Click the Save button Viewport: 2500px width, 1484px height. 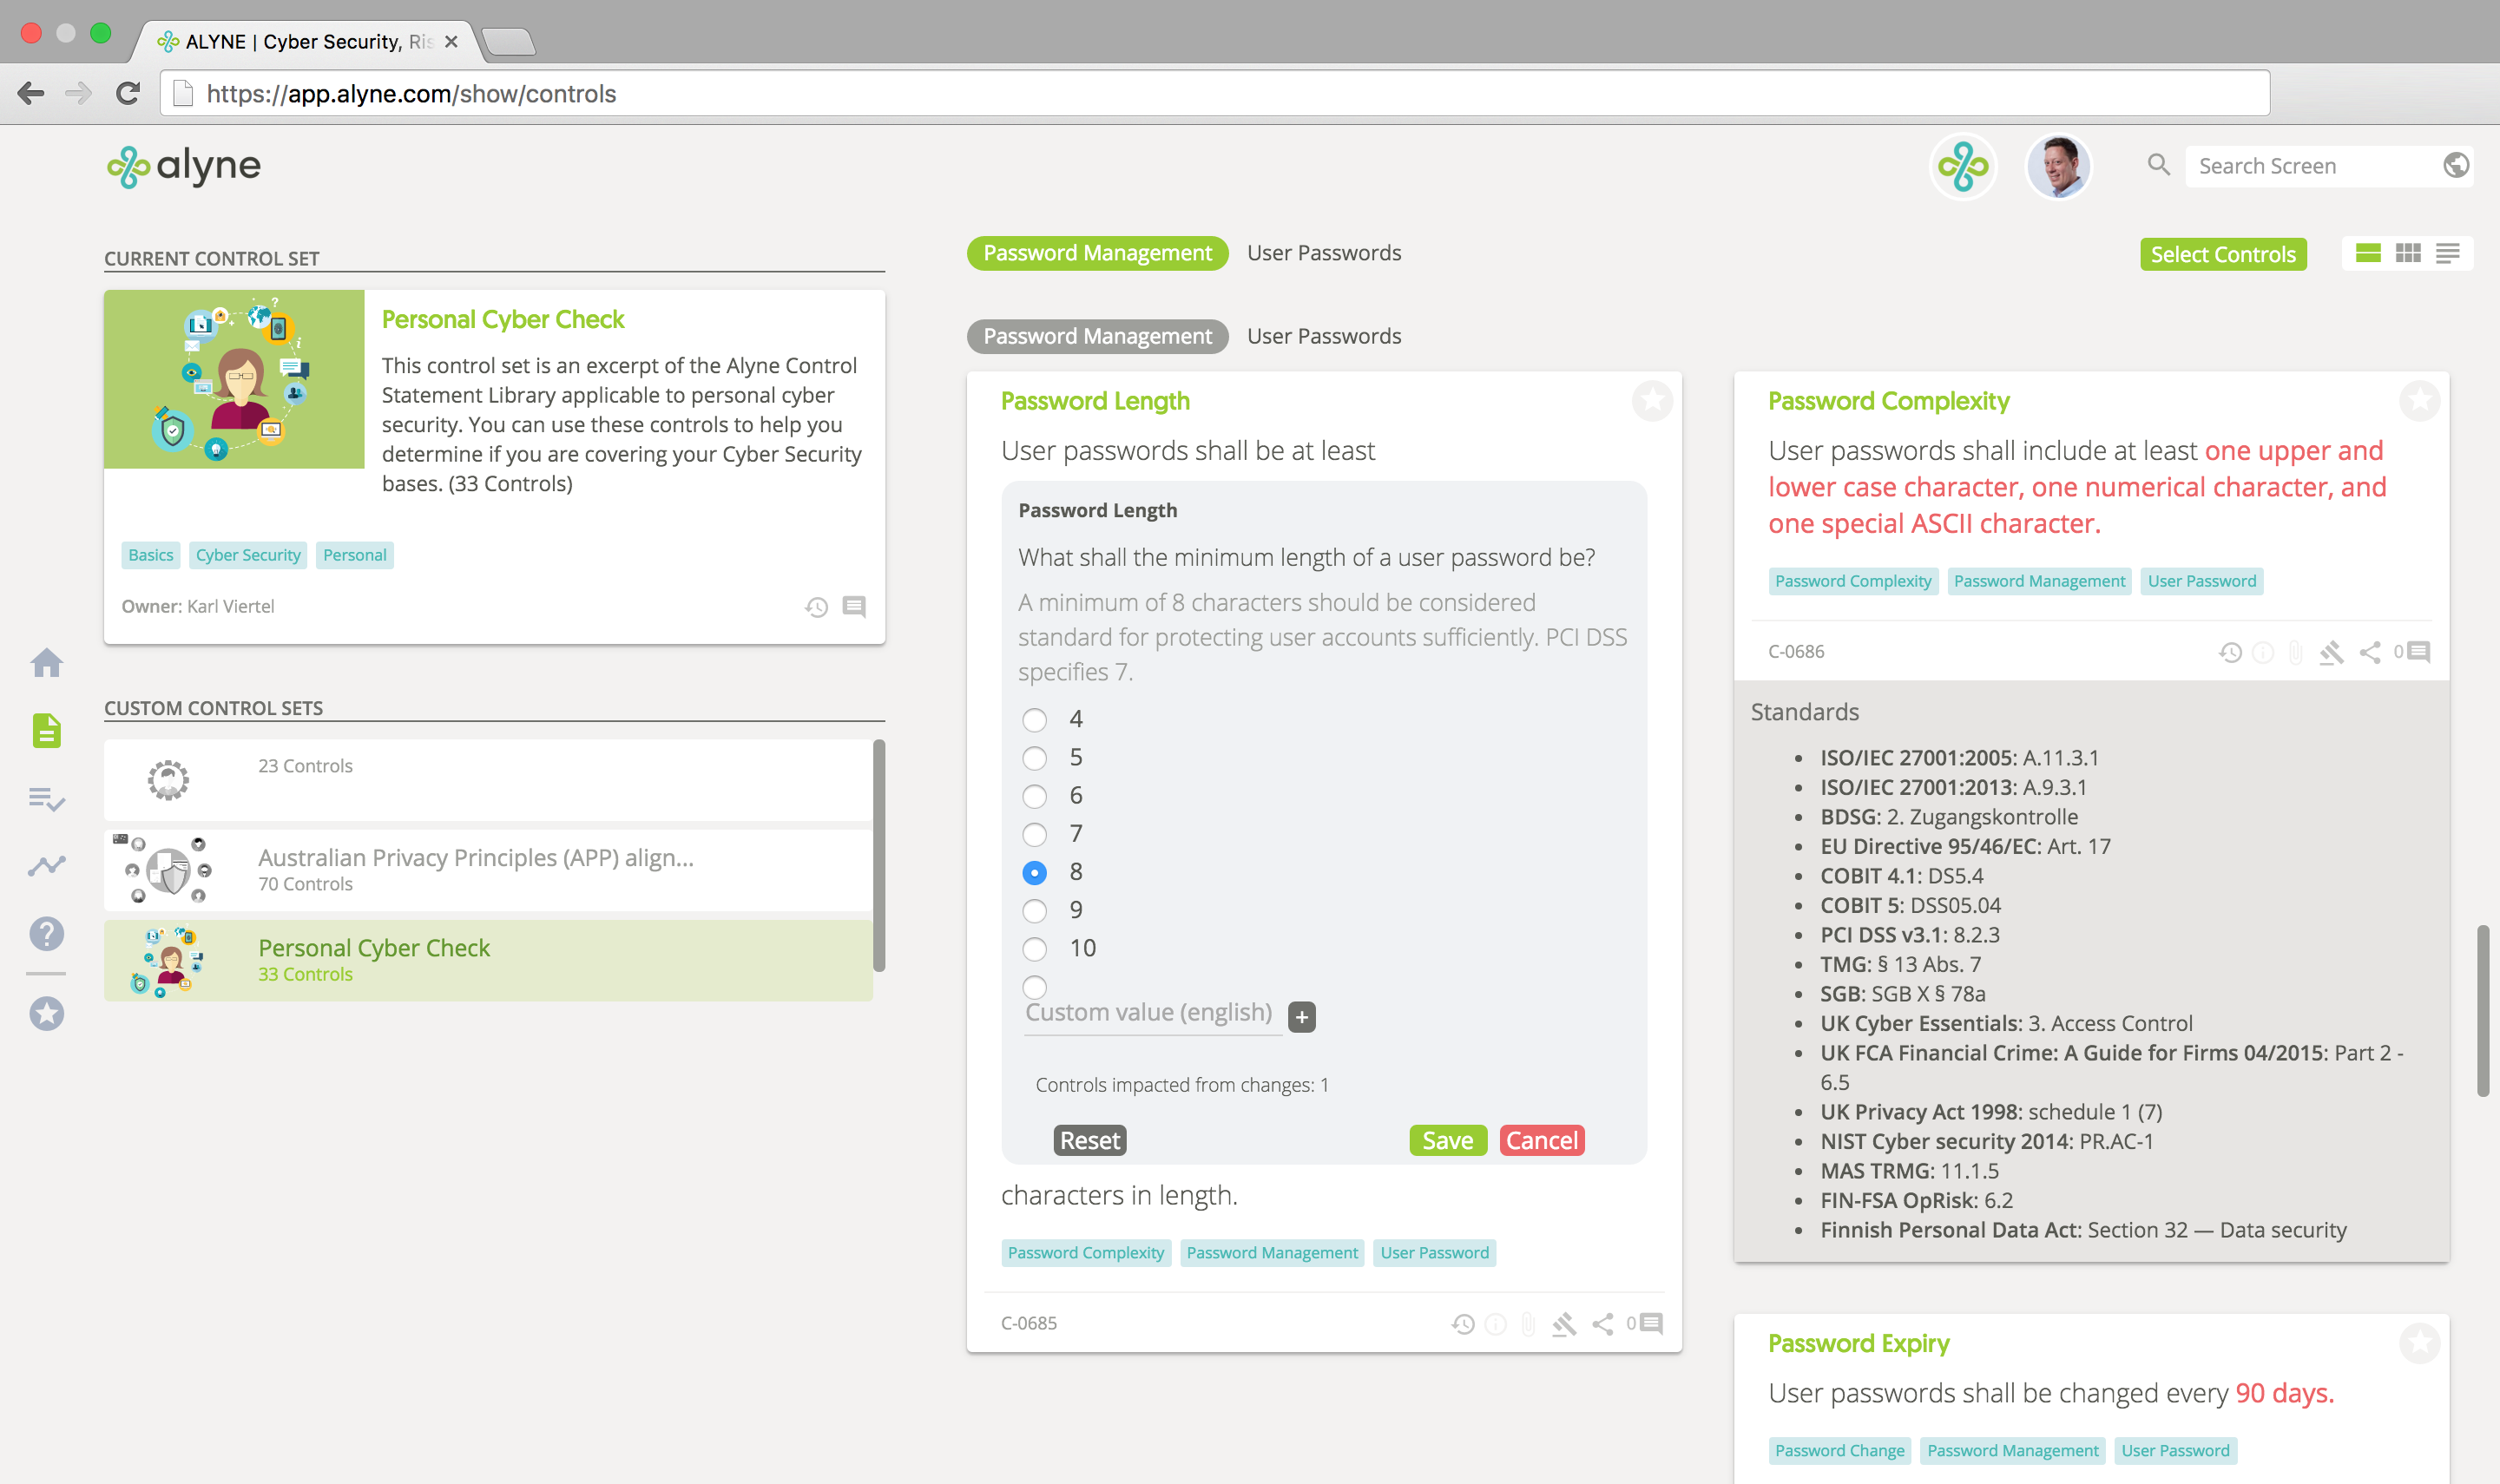[x=1447, y=1141]
